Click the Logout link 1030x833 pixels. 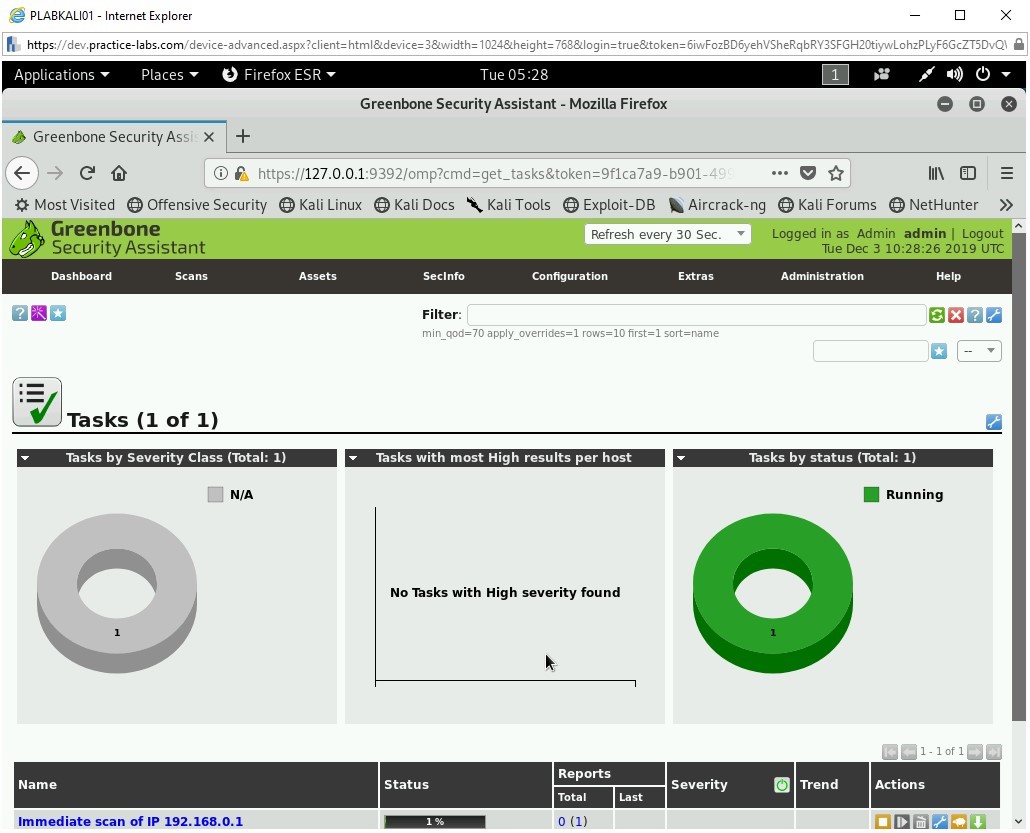(982, 233)
